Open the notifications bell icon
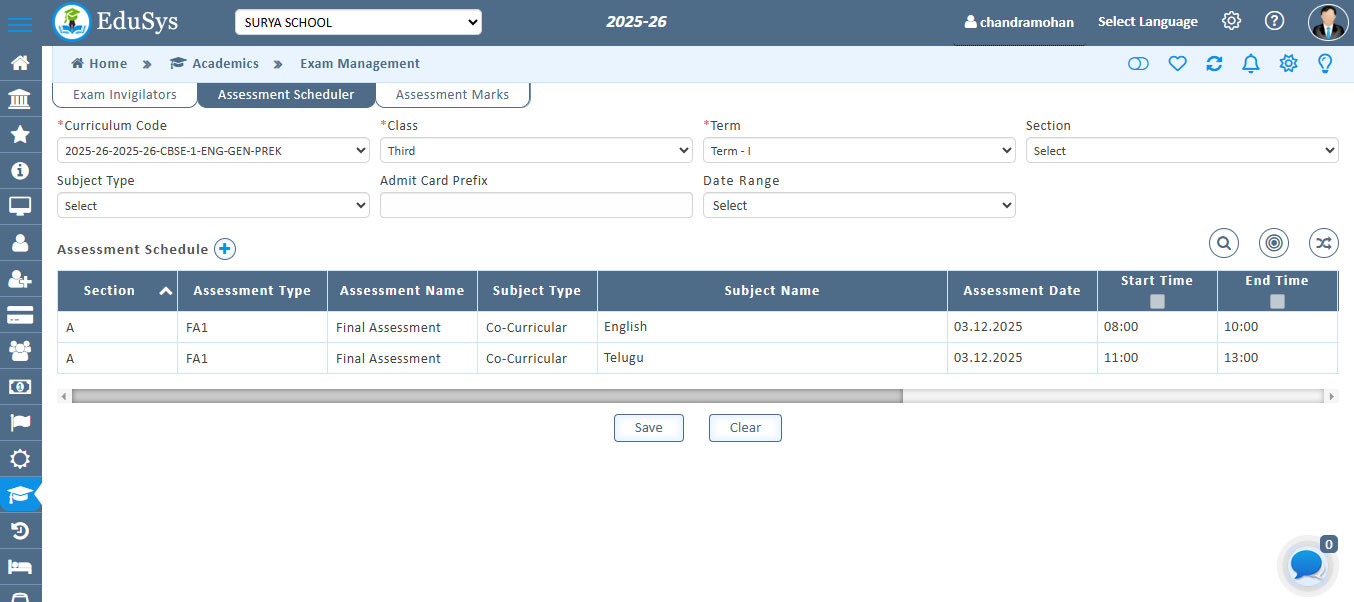This screenshot has height=602, width=1354. pos(1250,64)
